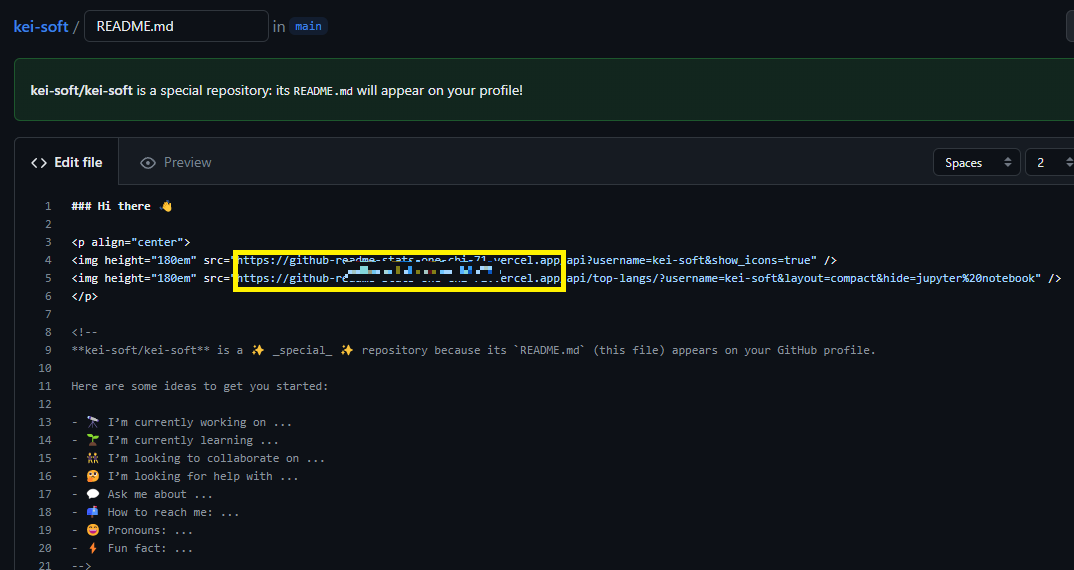The height and width of the screenshot is (570, 1074).
Task: Click line number 20 in gutter
Action: (45, 548)
